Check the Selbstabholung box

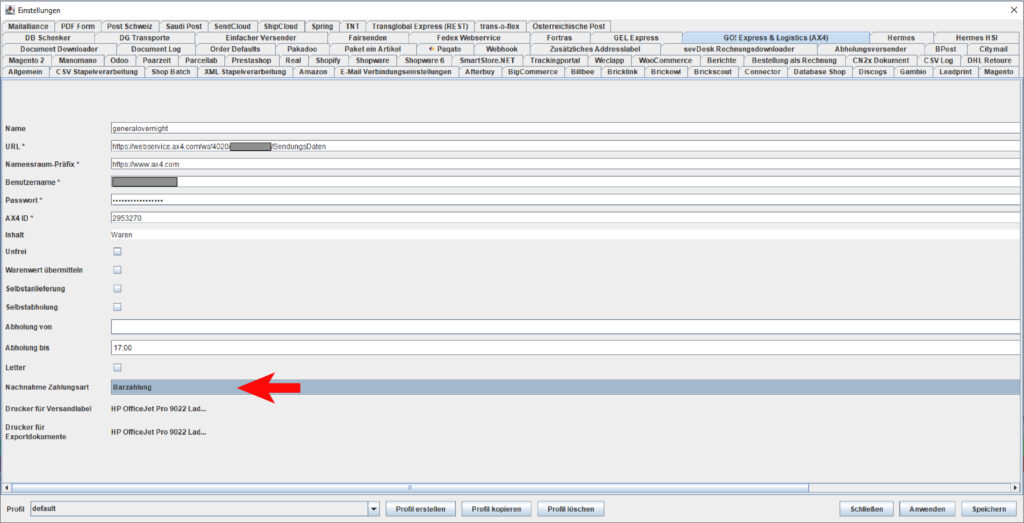(x=118, y=306)
